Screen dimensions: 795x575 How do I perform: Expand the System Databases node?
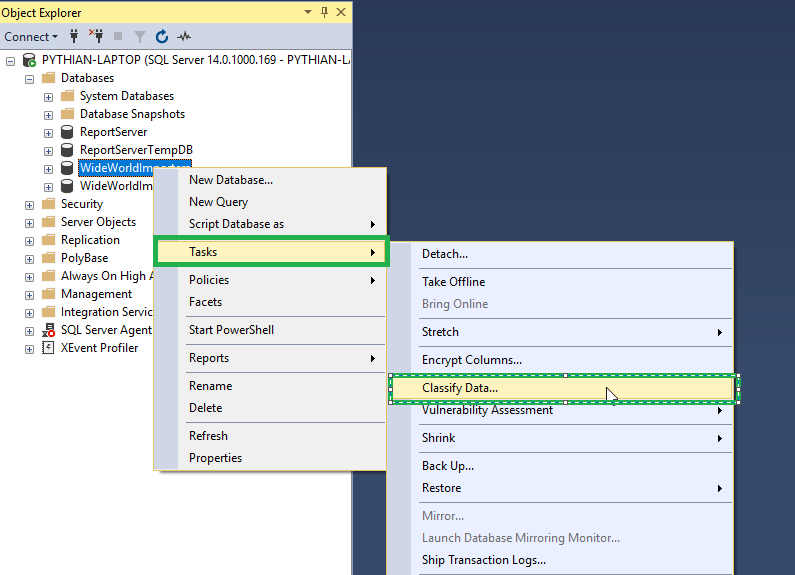click(48, 96)
